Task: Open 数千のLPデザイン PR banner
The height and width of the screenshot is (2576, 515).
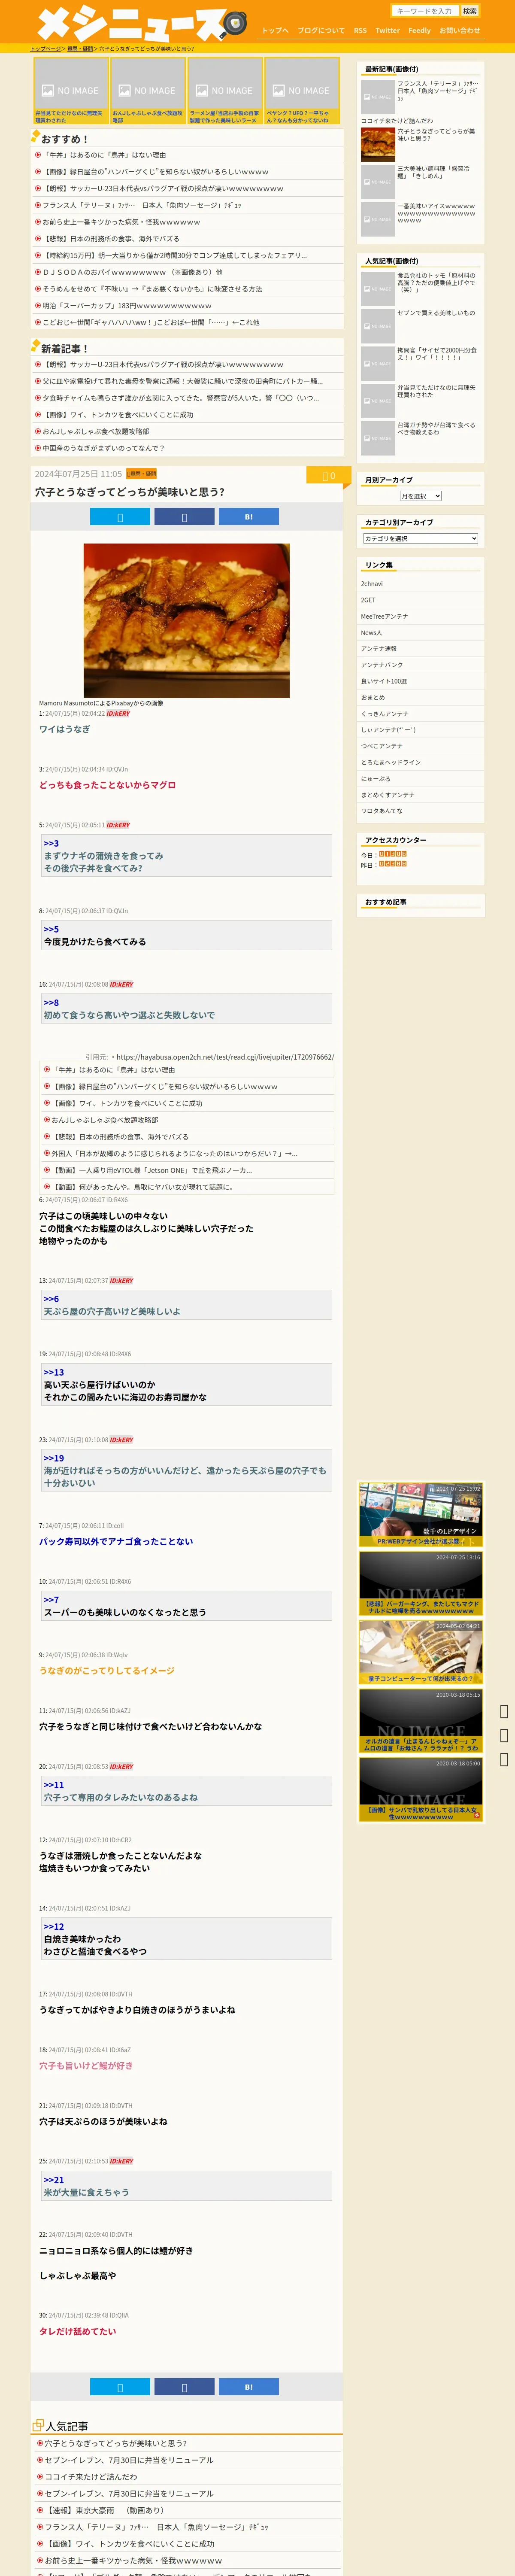Action: pos(421,1515)
